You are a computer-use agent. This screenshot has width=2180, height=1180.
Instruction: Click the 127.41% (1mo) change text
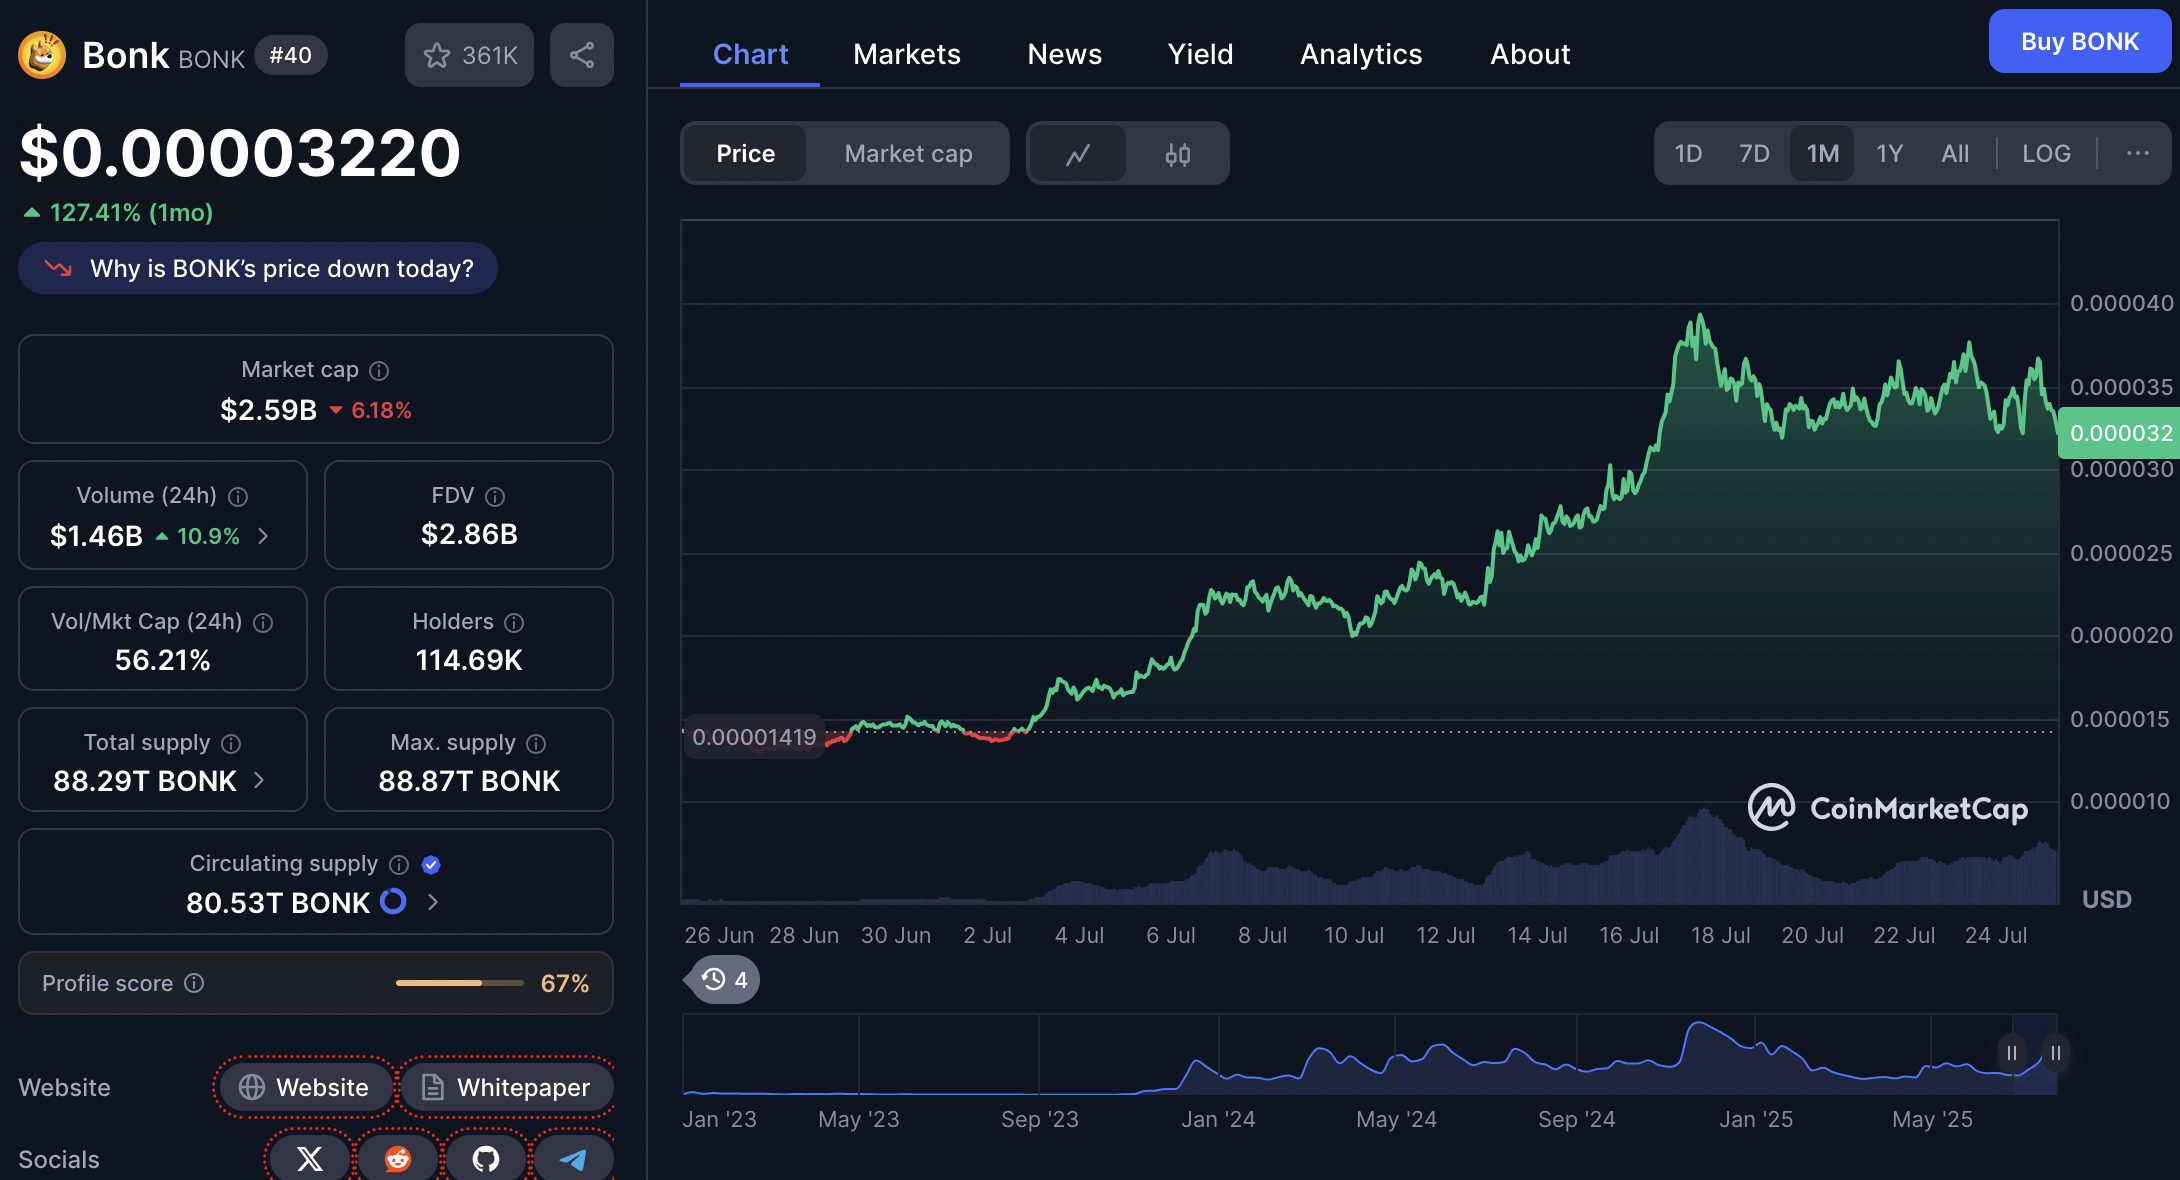click(x=131, y=212)
